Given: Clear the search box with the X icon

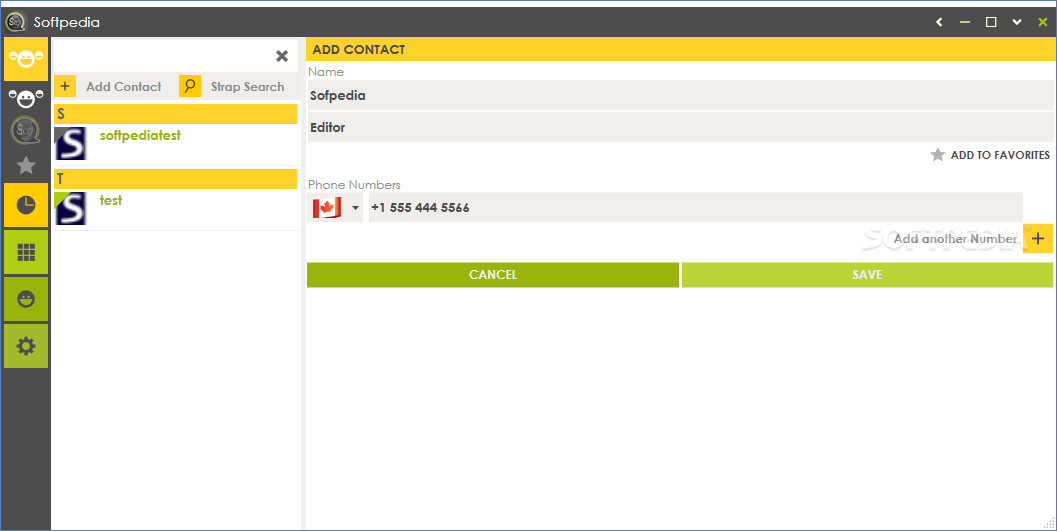Looking at the screenshot, I should [282, 56].
